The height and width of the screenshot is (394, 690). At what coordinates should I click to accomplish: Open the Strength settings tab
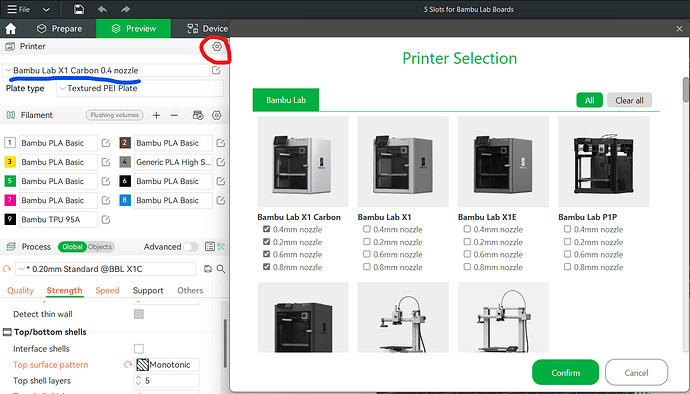64,291
